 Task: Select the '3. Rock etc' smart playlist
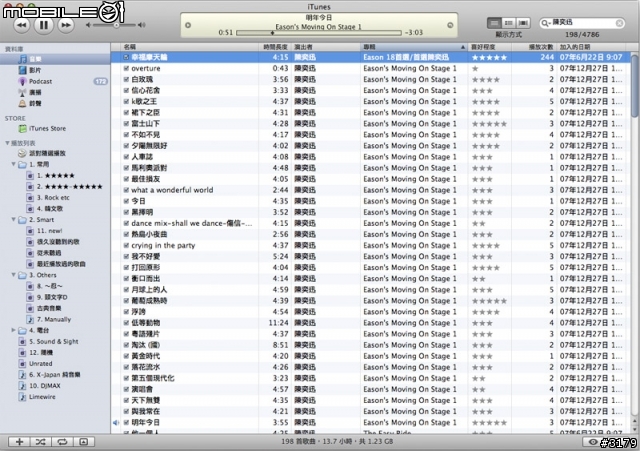[x=53, y=198]
